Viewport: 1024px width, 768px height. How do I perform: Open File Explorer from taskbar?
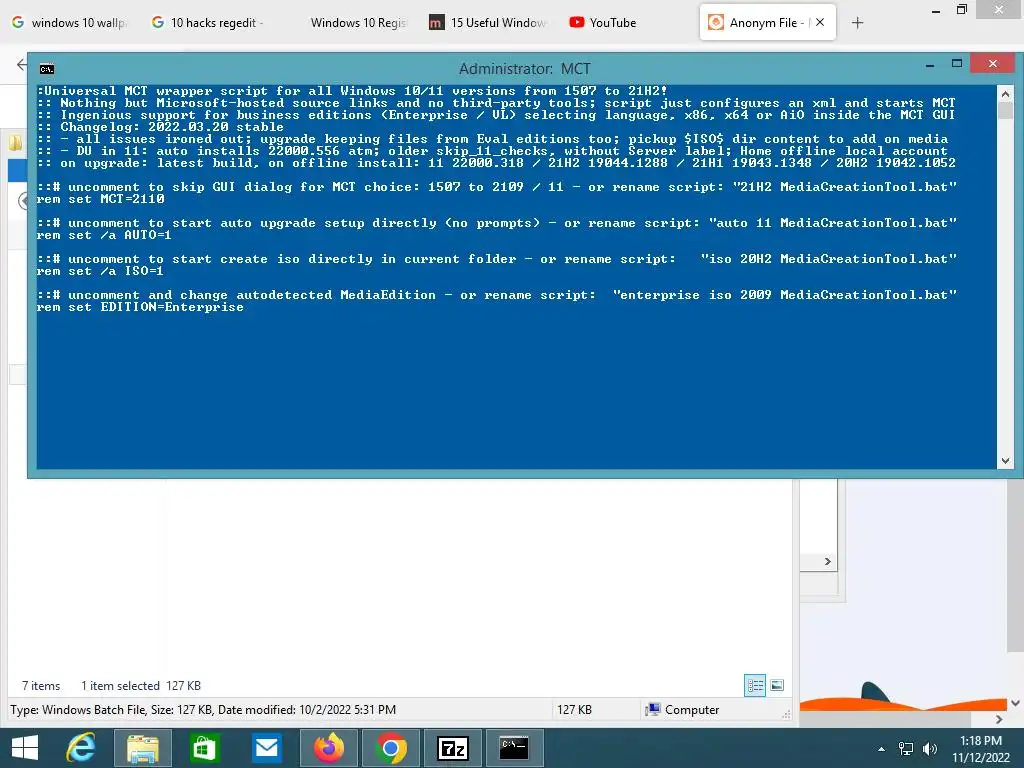coord(143,748)
